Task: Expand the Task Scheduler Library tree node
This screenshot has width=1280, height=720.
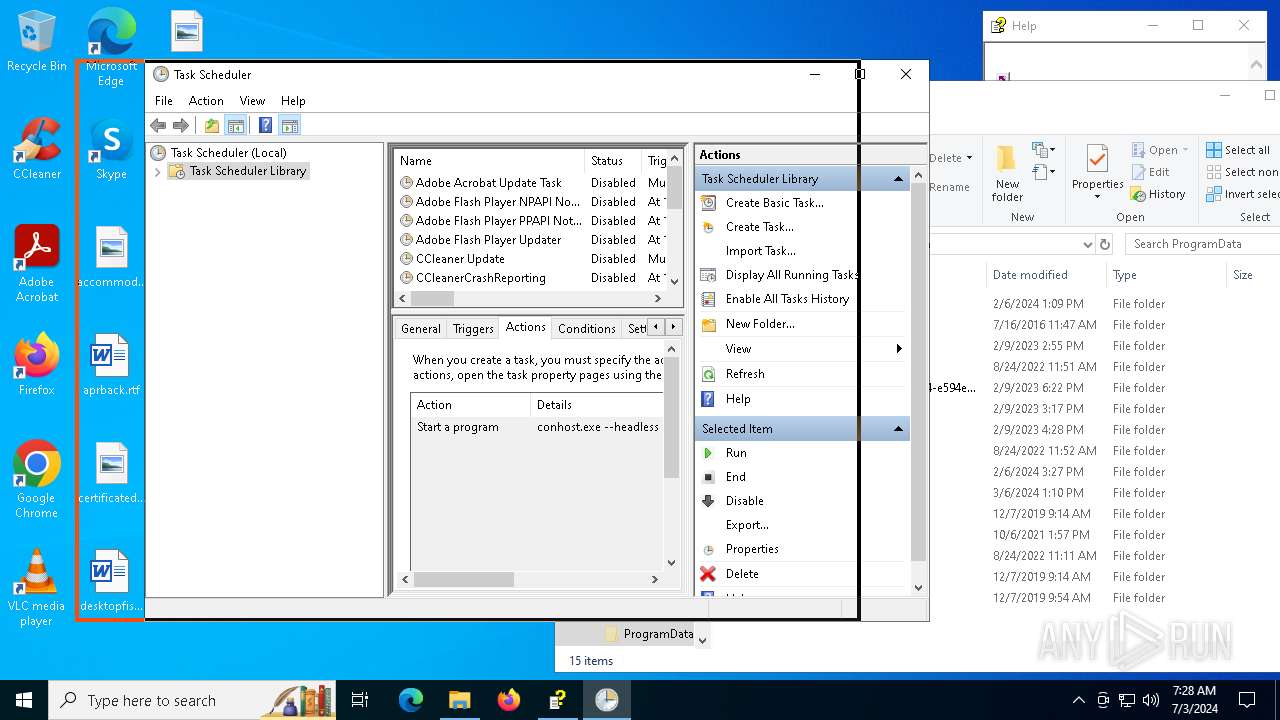Action: (x=157, y=172)
